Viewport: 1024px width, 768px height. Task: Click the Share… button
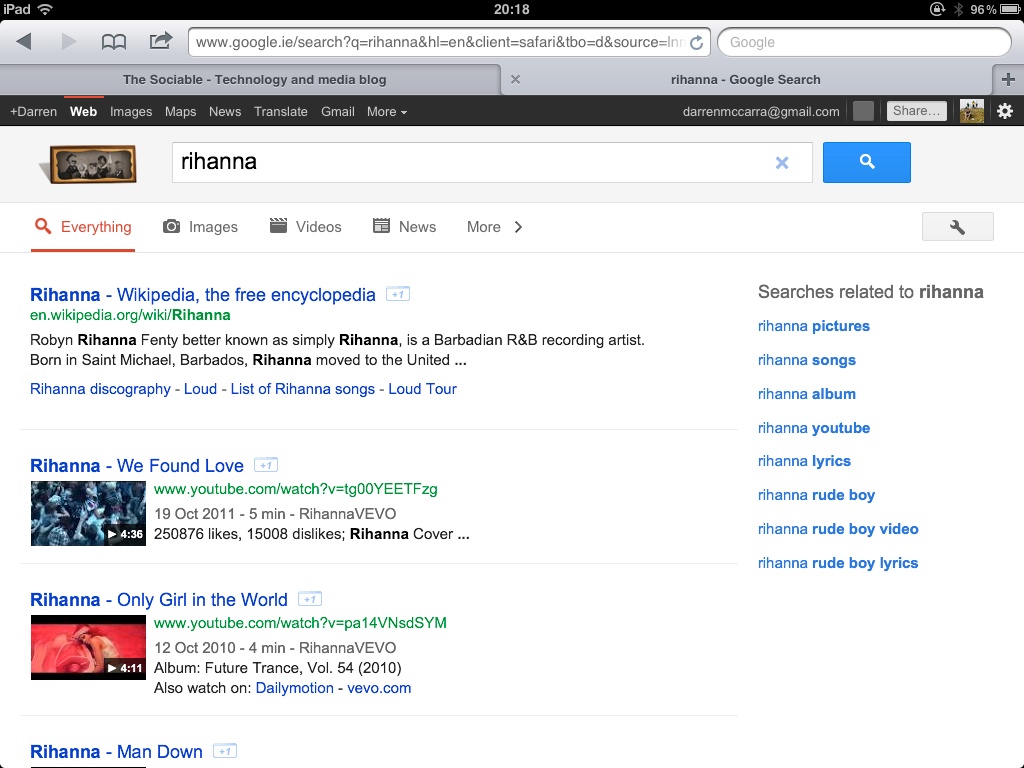[x=916, y=111]
